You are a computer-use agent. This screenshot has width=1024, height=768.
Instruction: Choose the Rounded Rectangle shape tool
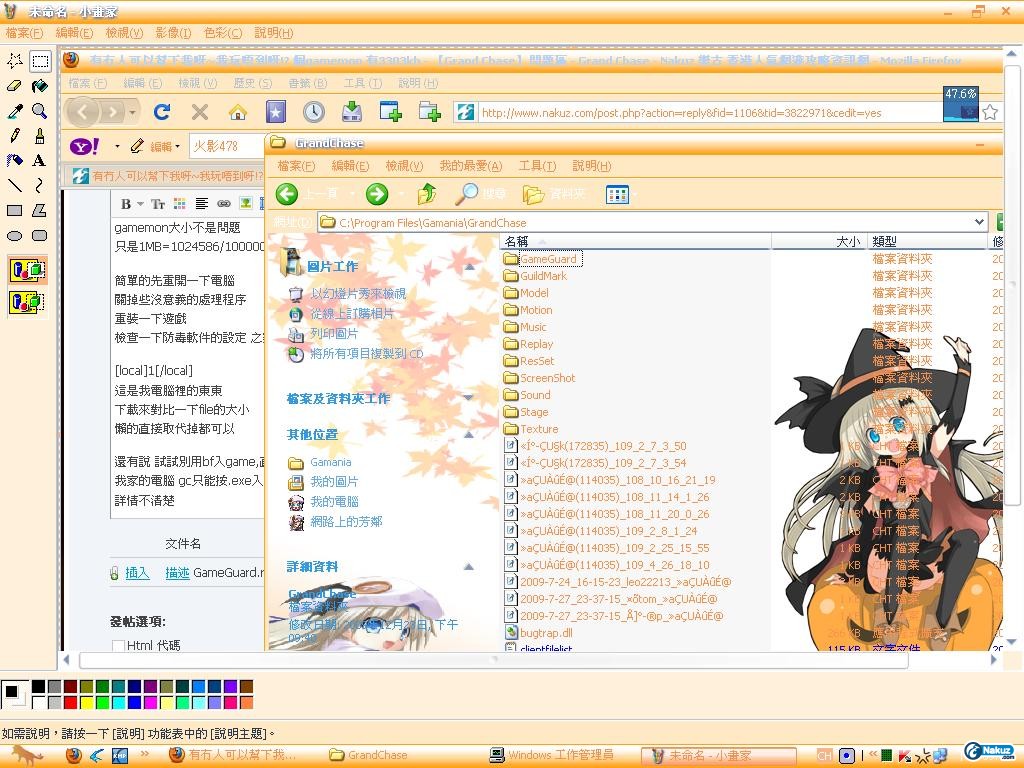coord(40,235)
